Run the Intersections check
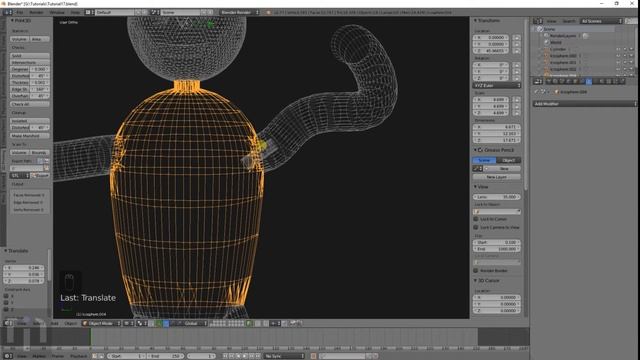Image resolution: width=640 pixels, height=360 pixels. 30,62
